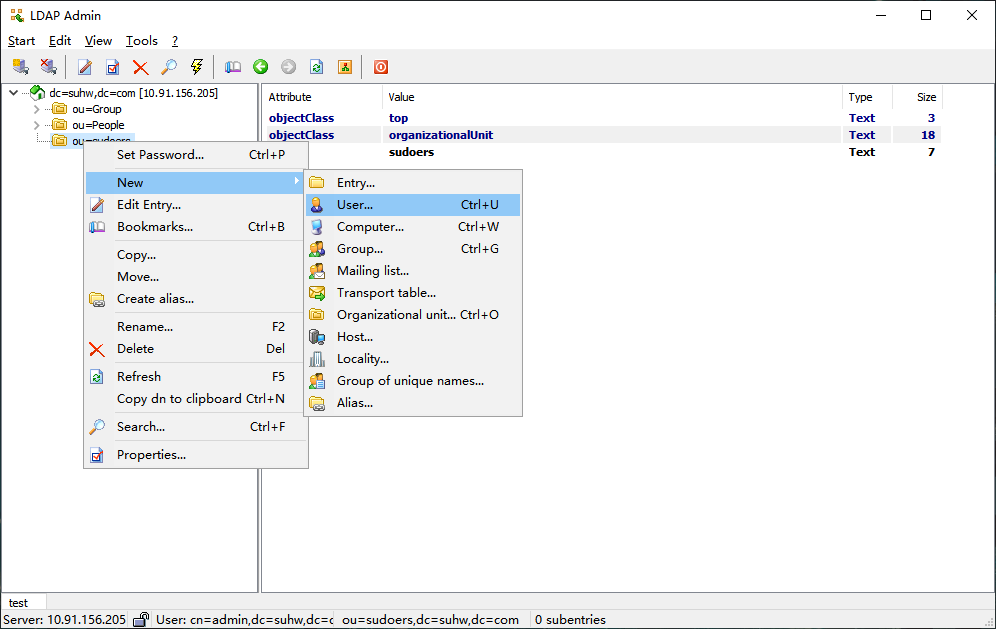Click the lock icon in status bar
This screenshot has height=629, width=996.
coord(141,619)
